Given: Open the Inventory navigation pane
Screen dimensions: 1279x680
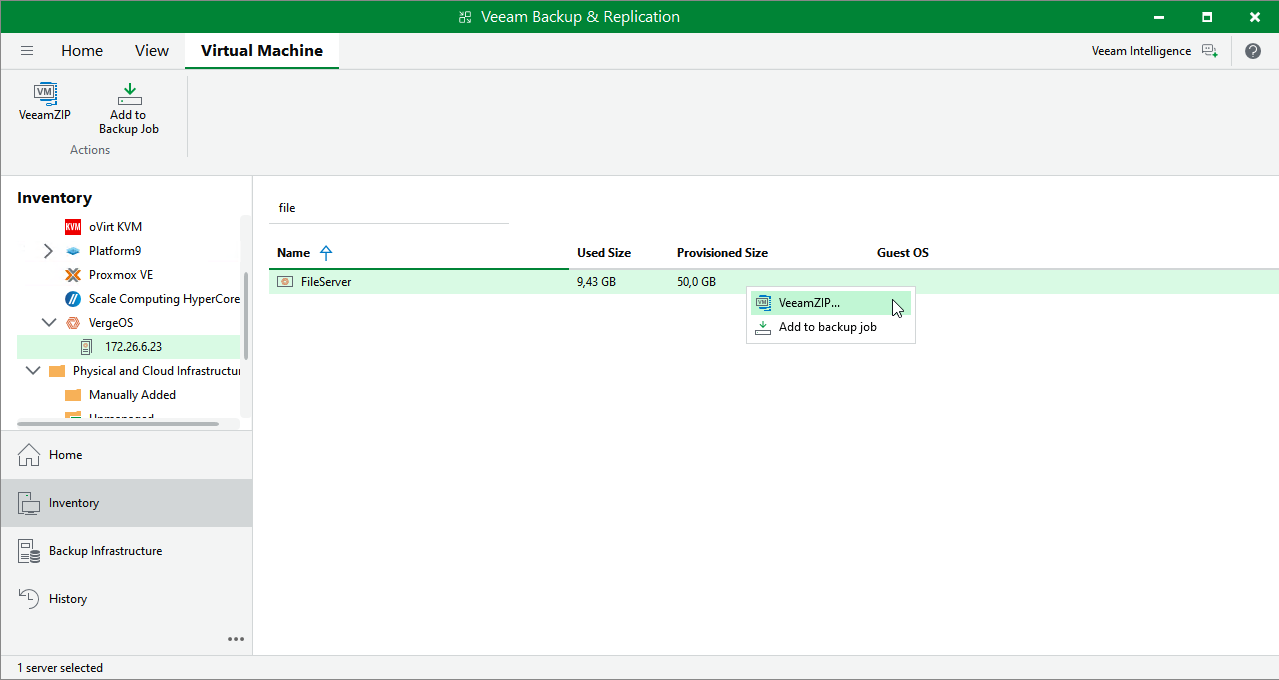Looking at the screenshot, I should tap(126, 503).
